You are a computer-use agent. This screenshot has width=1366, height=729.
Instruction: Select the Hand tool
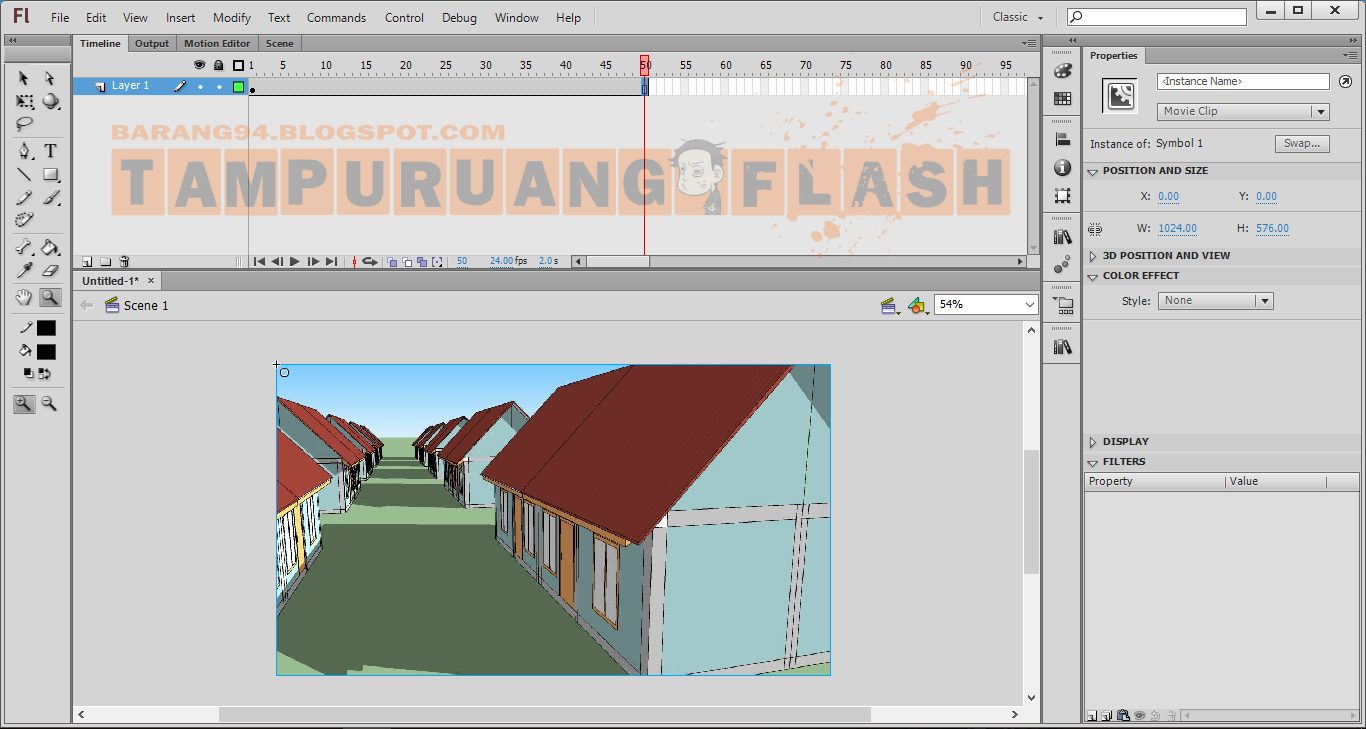(x=24, y=297)
